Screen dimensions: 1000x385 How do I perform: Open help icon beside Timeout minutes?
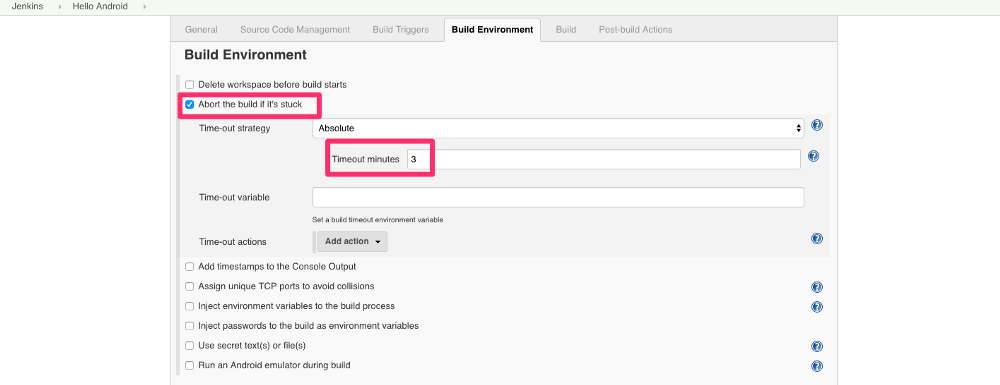tap(813, 156)
